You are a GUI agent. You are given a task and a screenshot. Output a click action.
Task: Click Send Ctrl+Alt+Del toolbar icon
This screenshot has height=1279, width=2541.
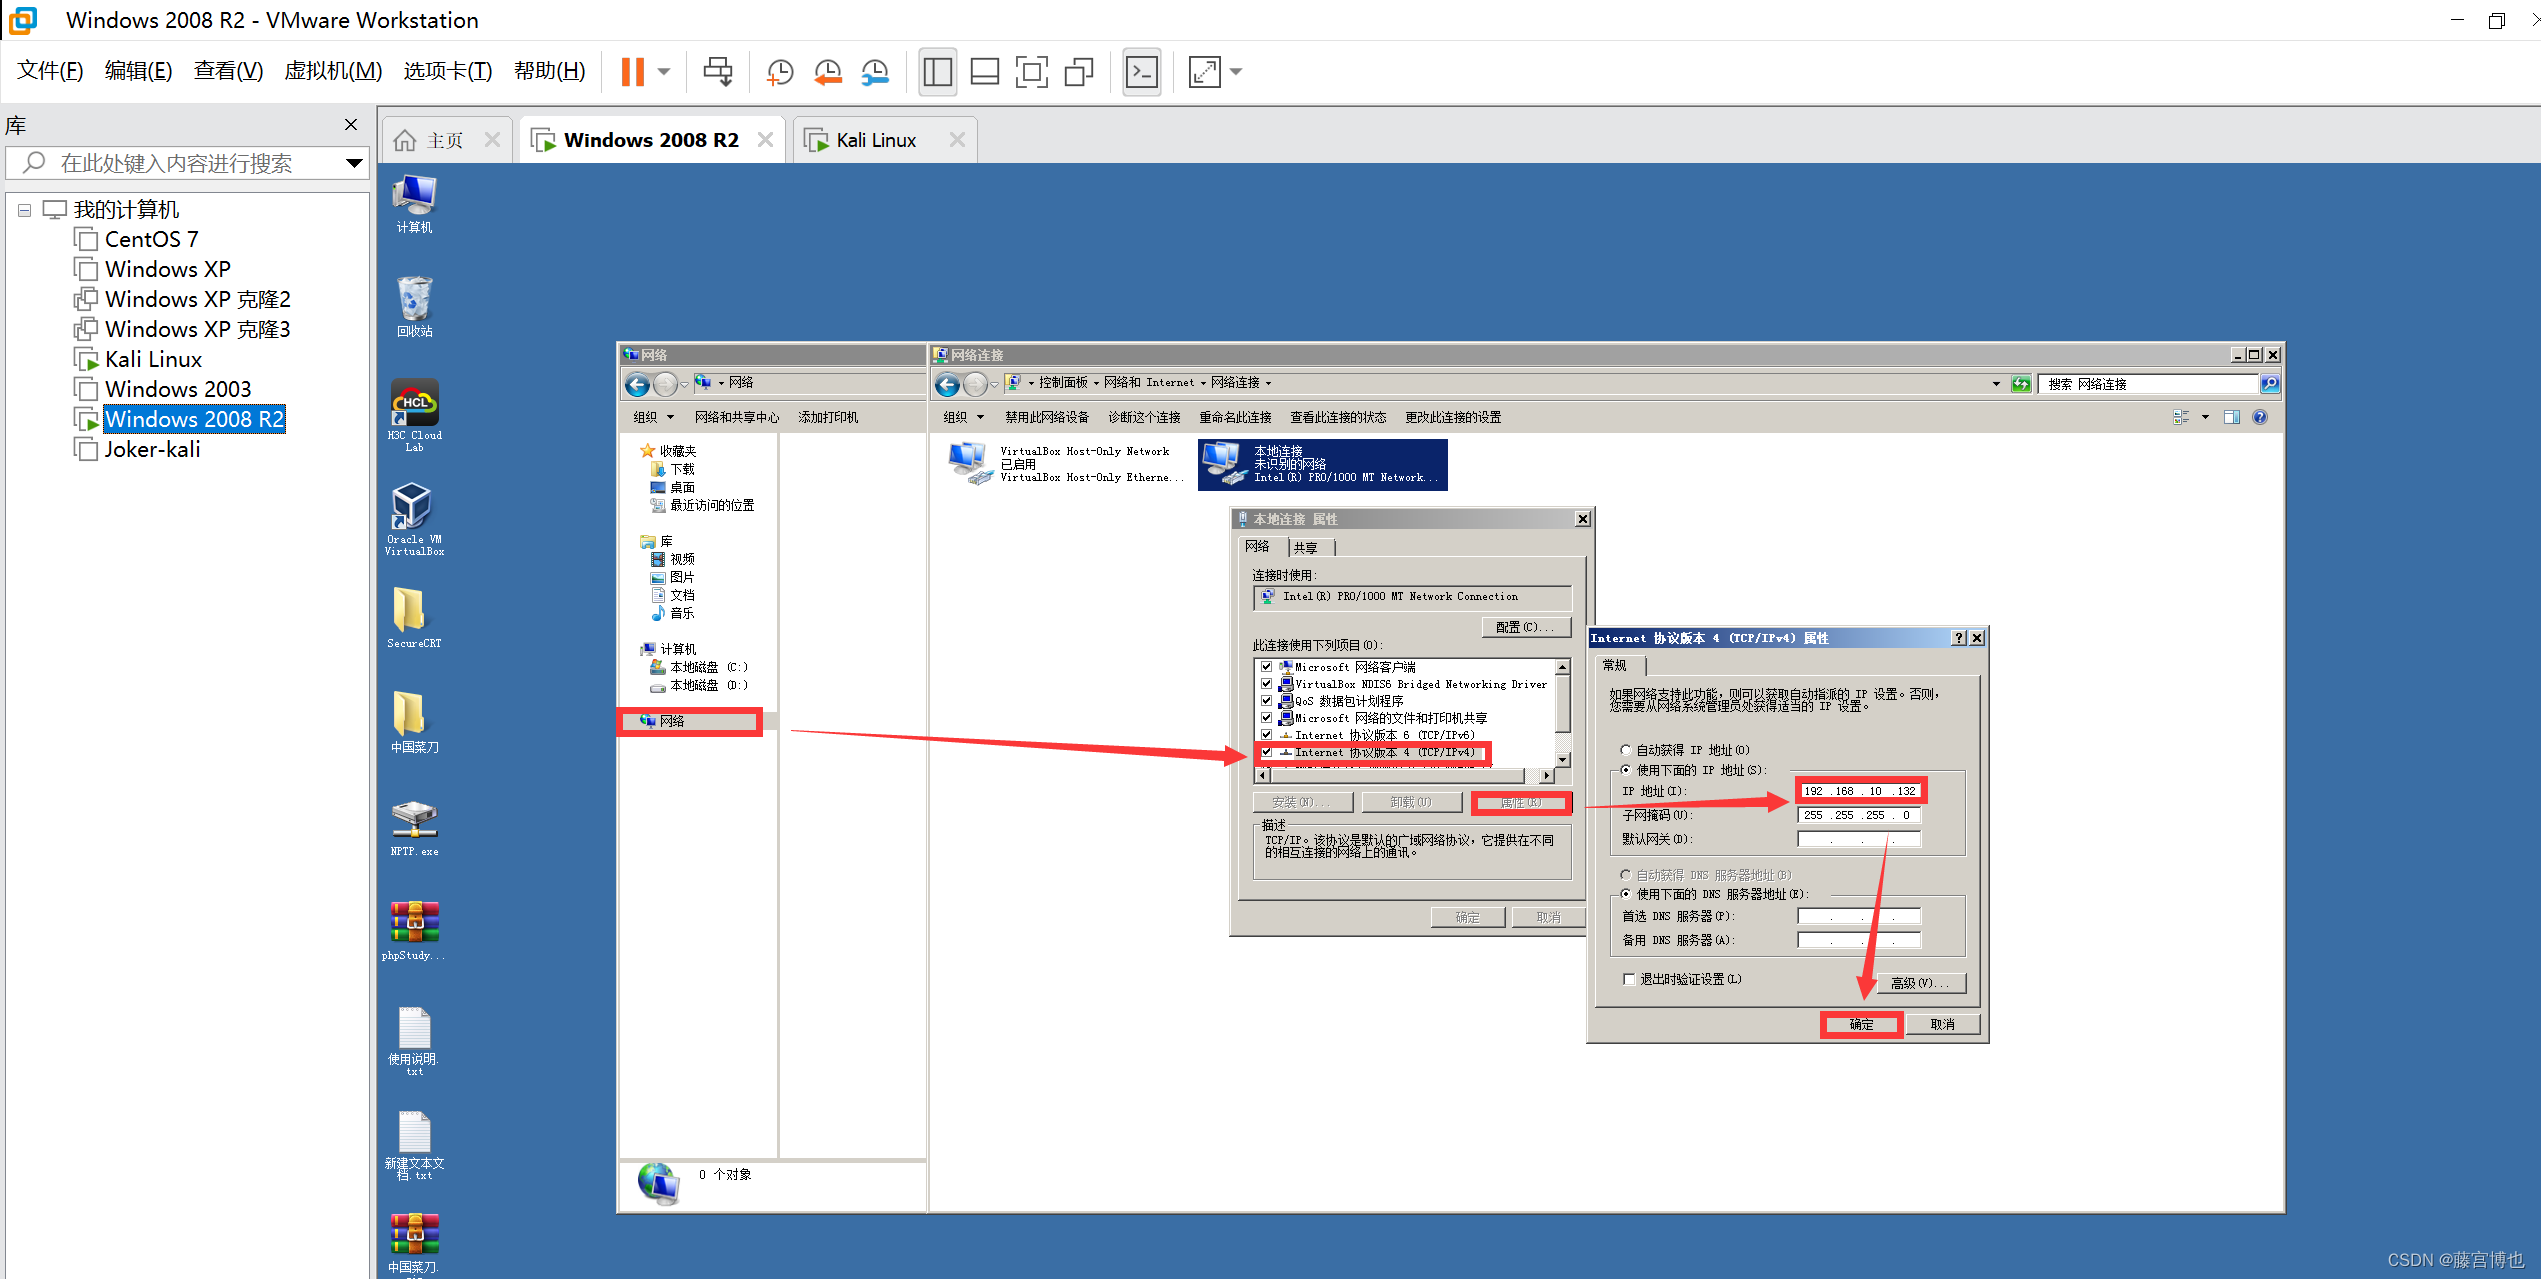coord(718,71)
